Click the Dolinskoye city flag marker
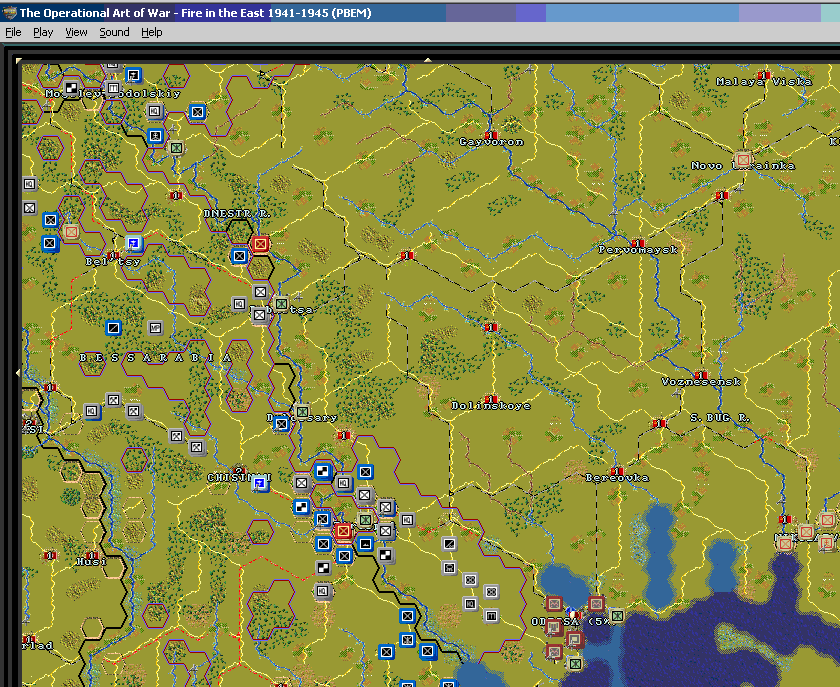 491,399
